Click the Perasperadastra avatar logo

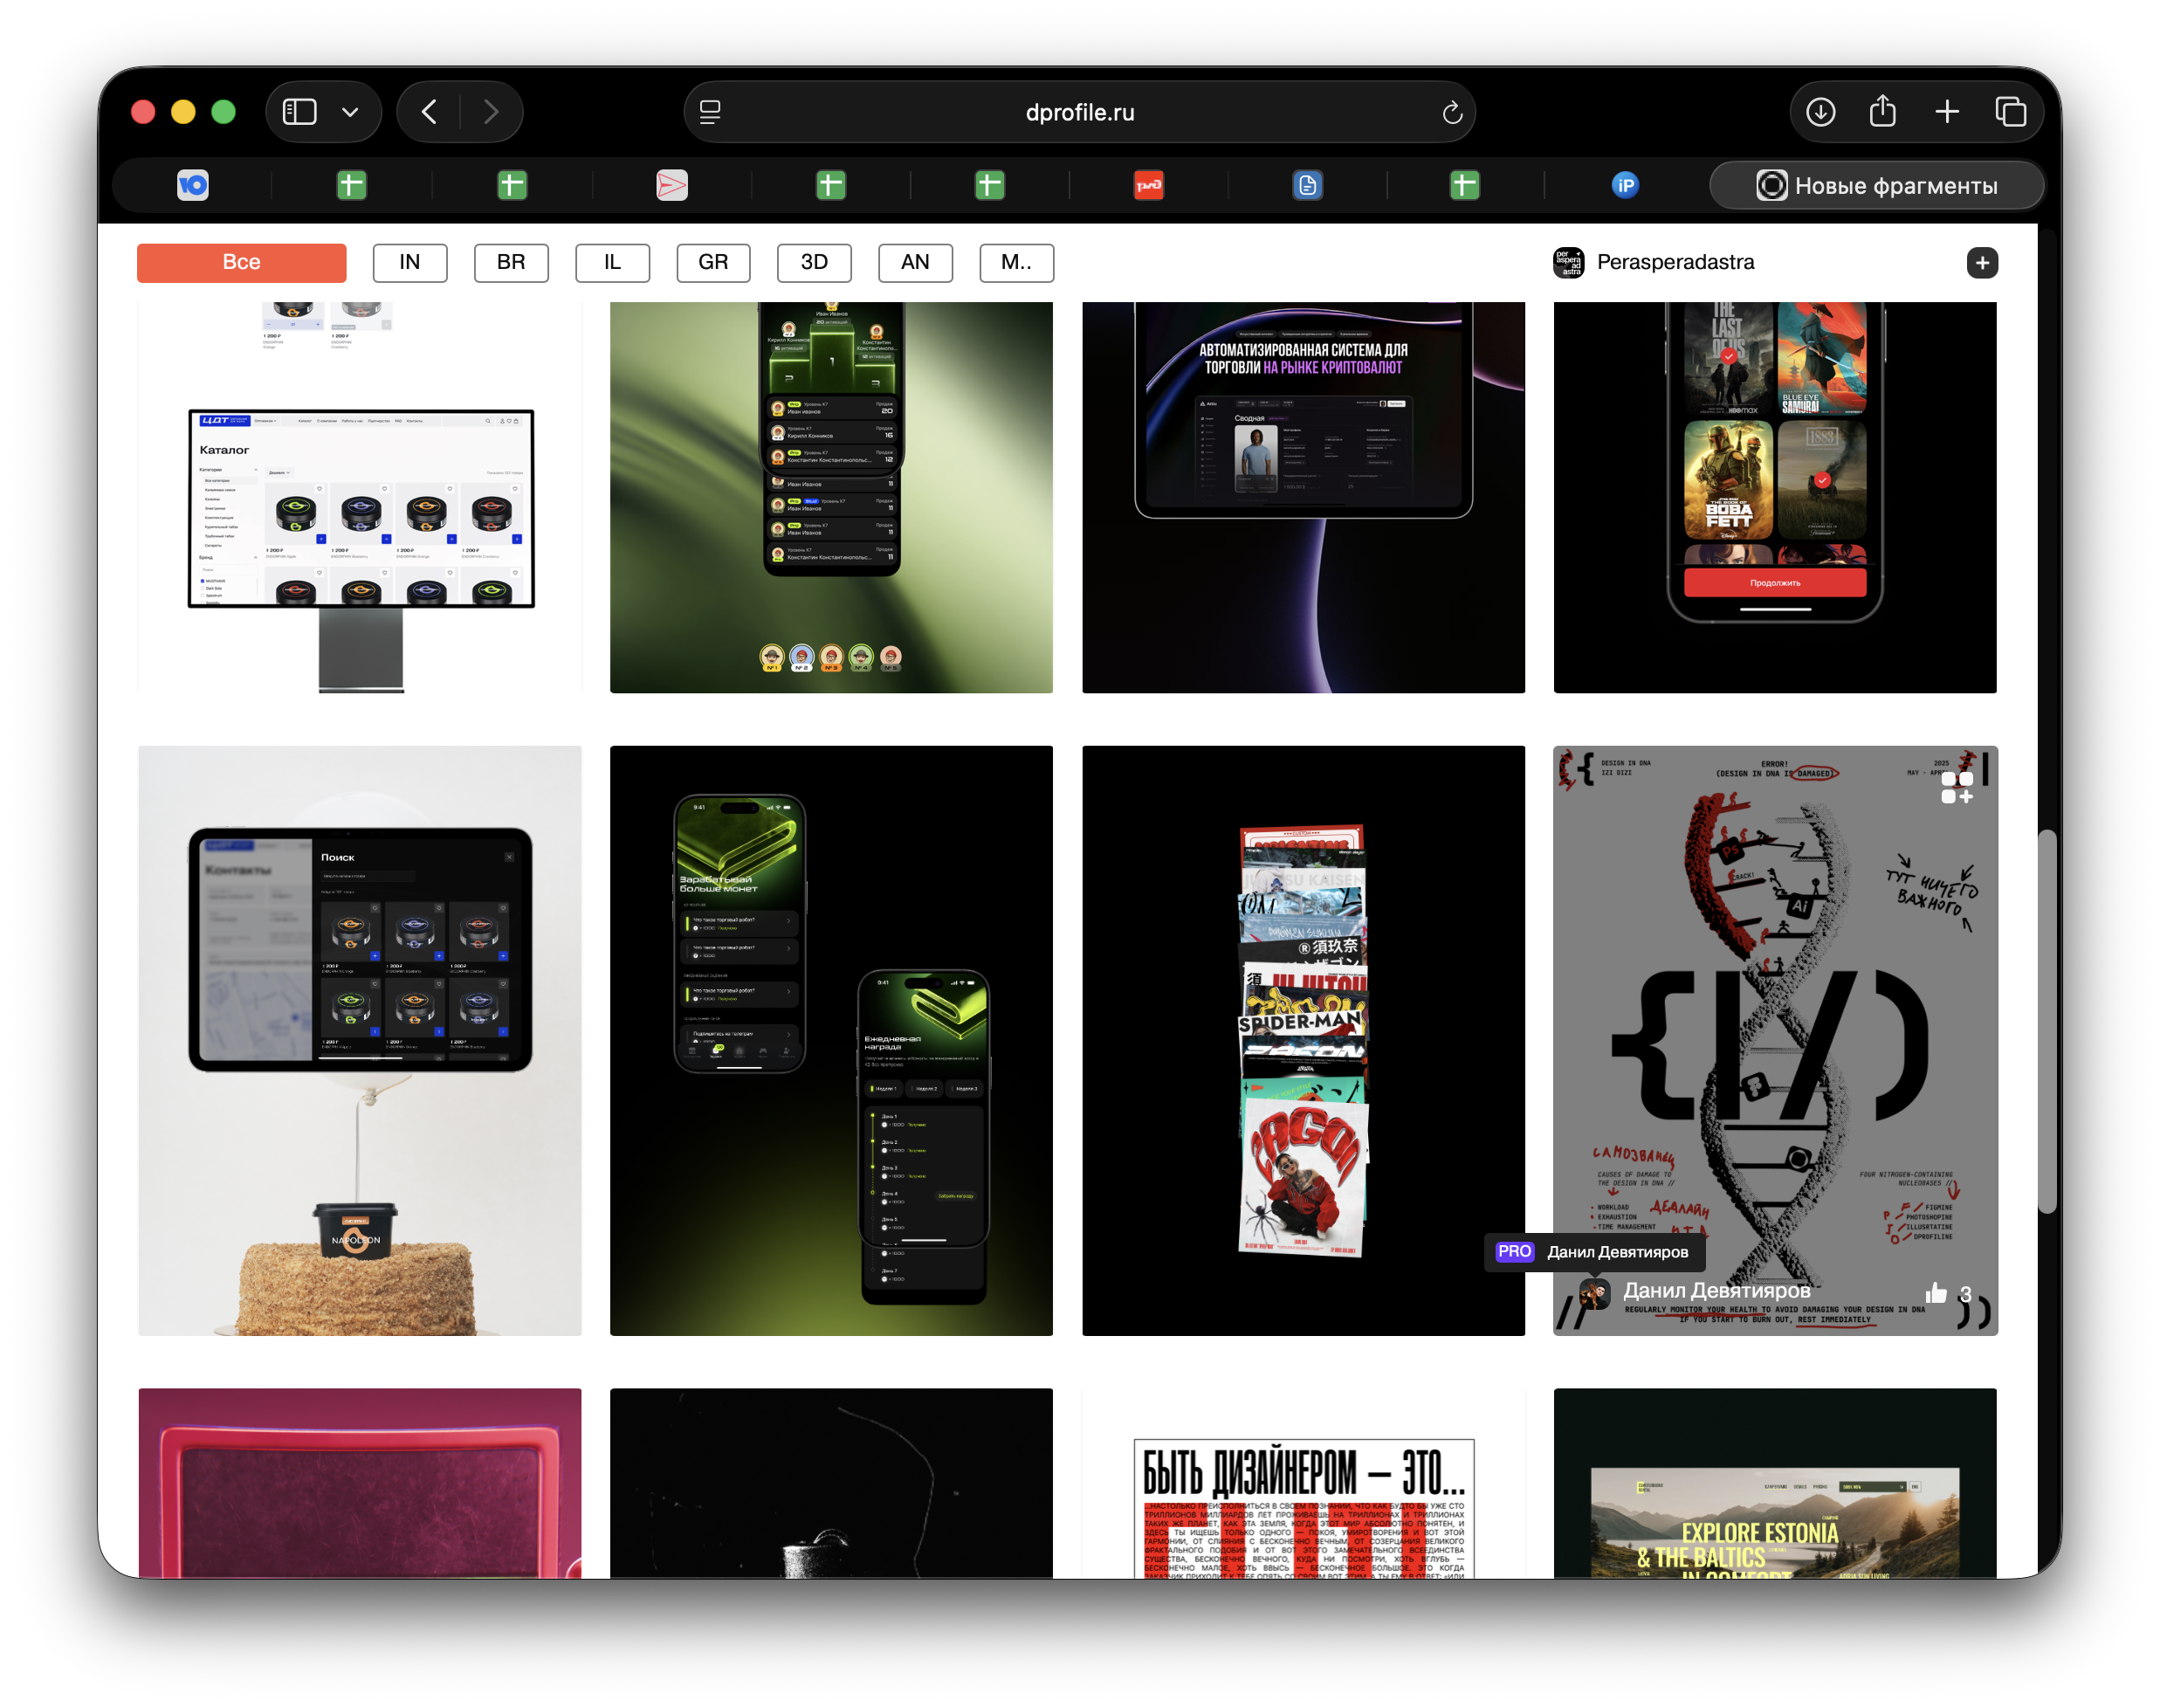click(1568, 262)
